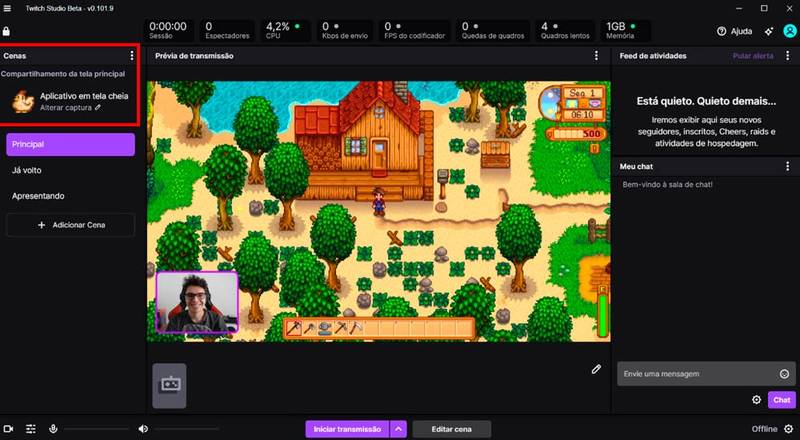
Task: Click the FPS do codificador stat
Action: 414,31
